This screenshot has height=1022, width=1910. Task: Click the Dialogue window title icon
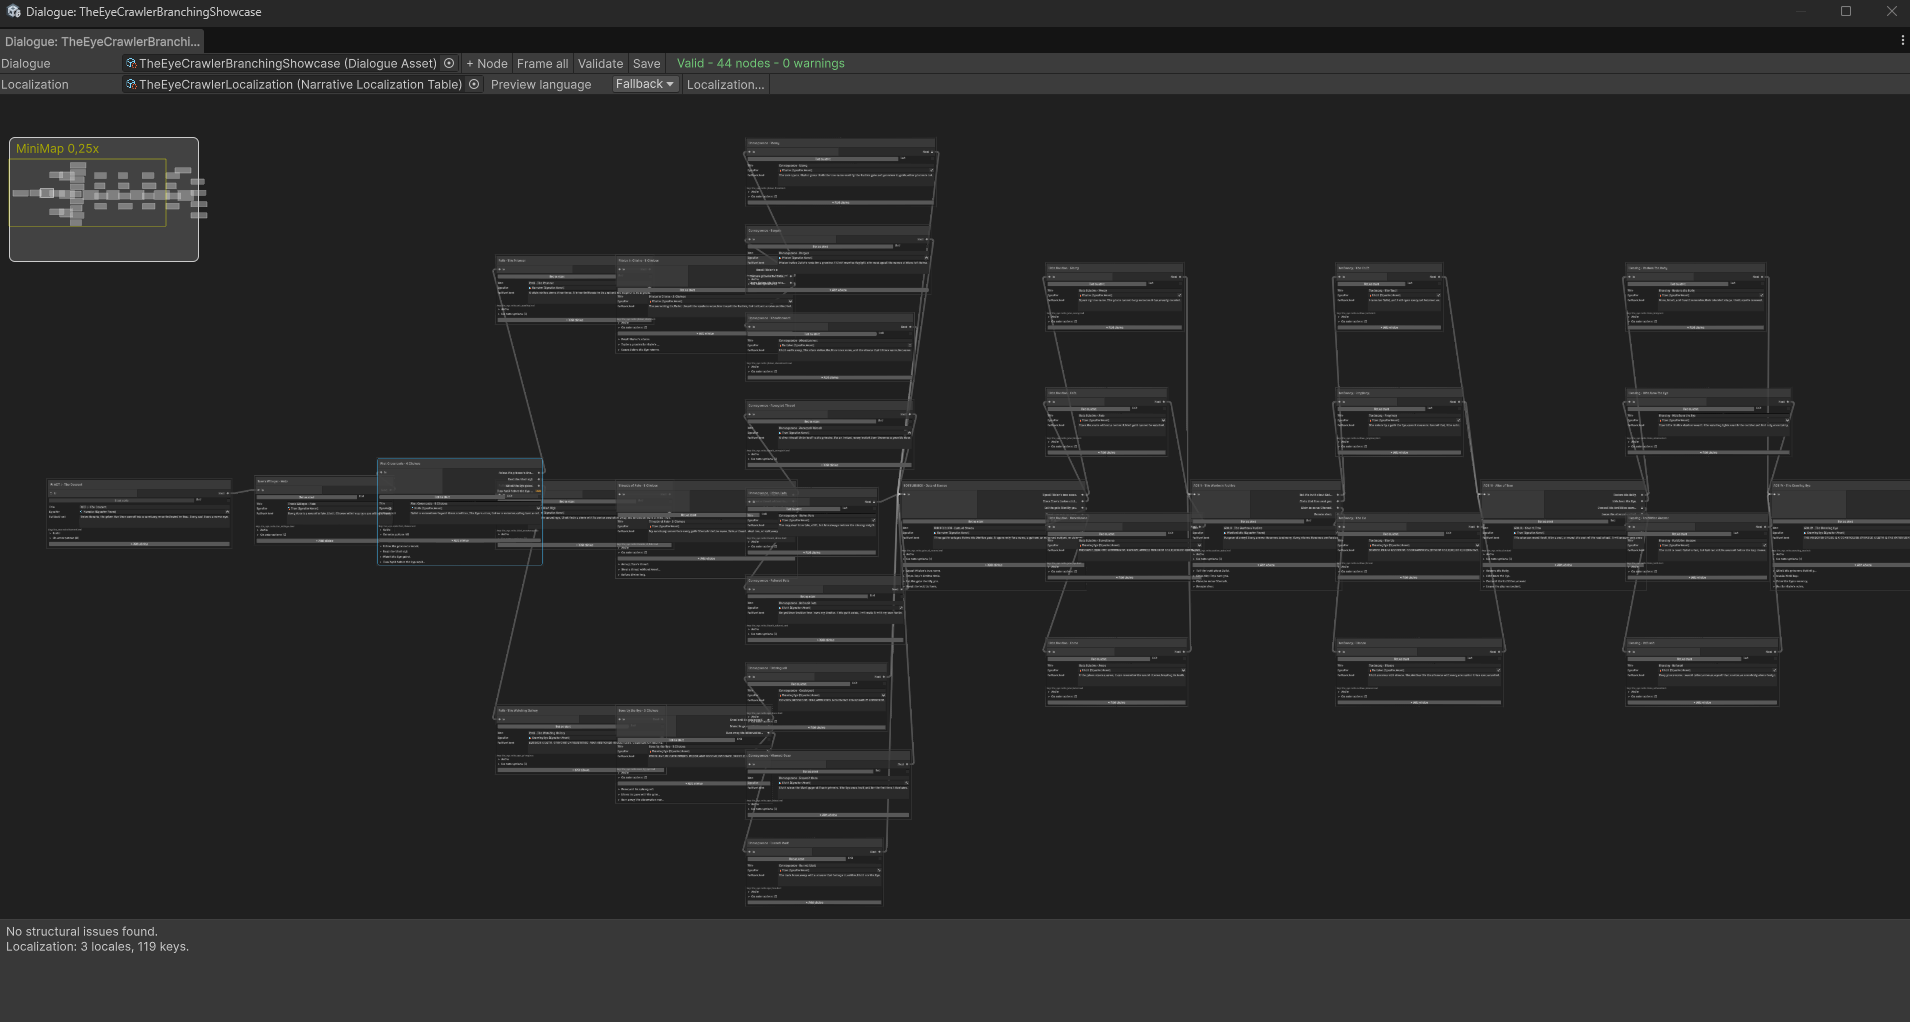[13, 12]
